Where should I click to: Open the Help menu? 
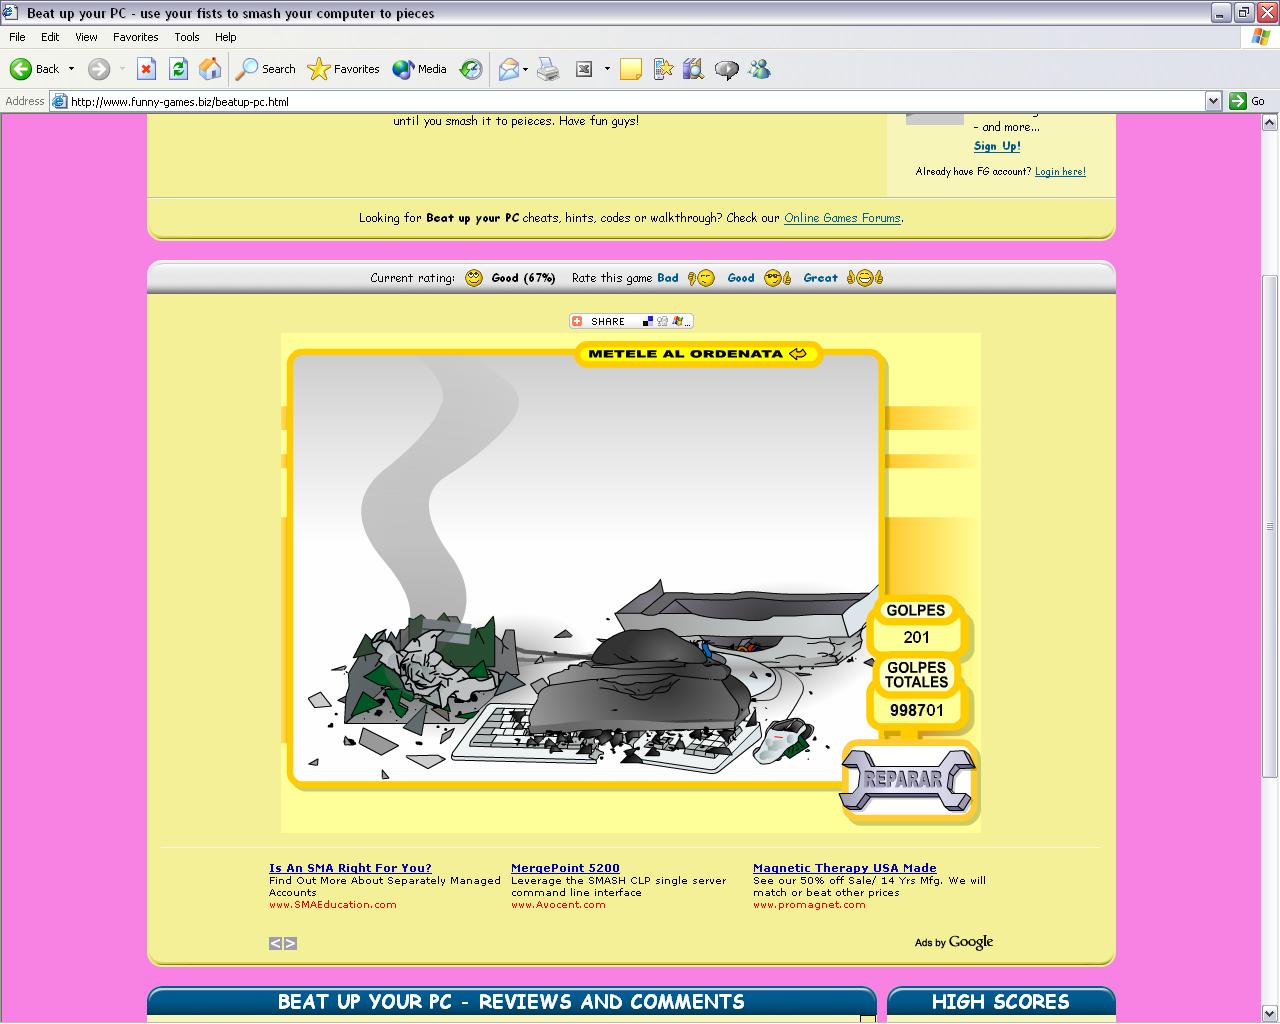tap(226, 37)
